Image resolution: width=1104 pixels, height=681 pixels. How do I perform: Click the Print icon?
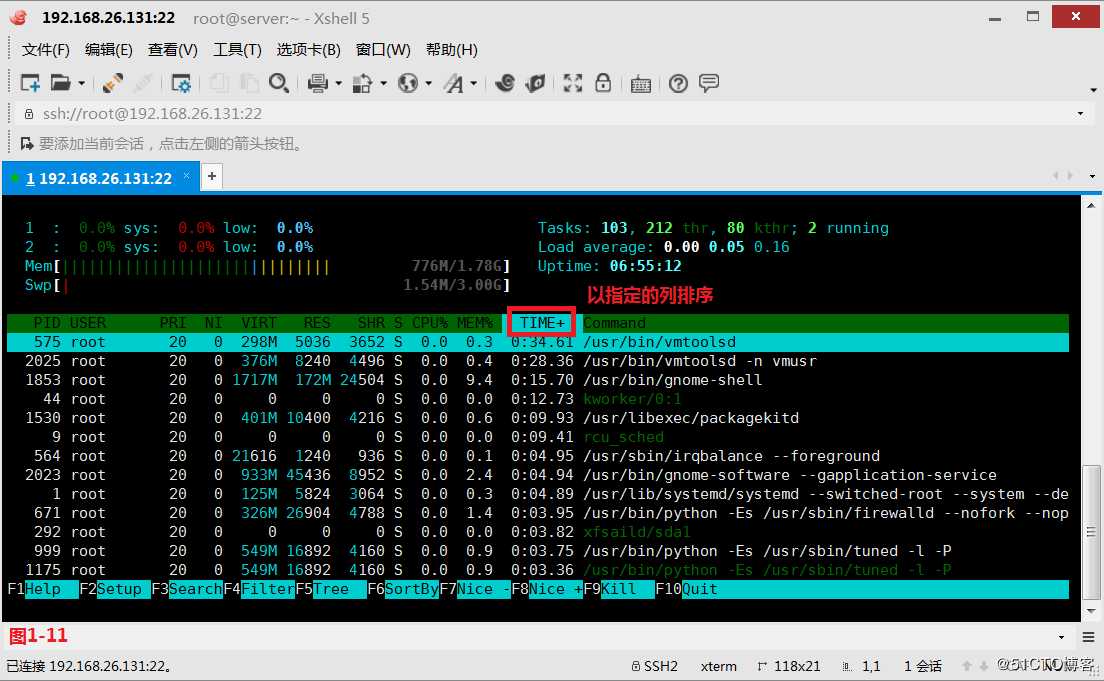coord(318,83)
